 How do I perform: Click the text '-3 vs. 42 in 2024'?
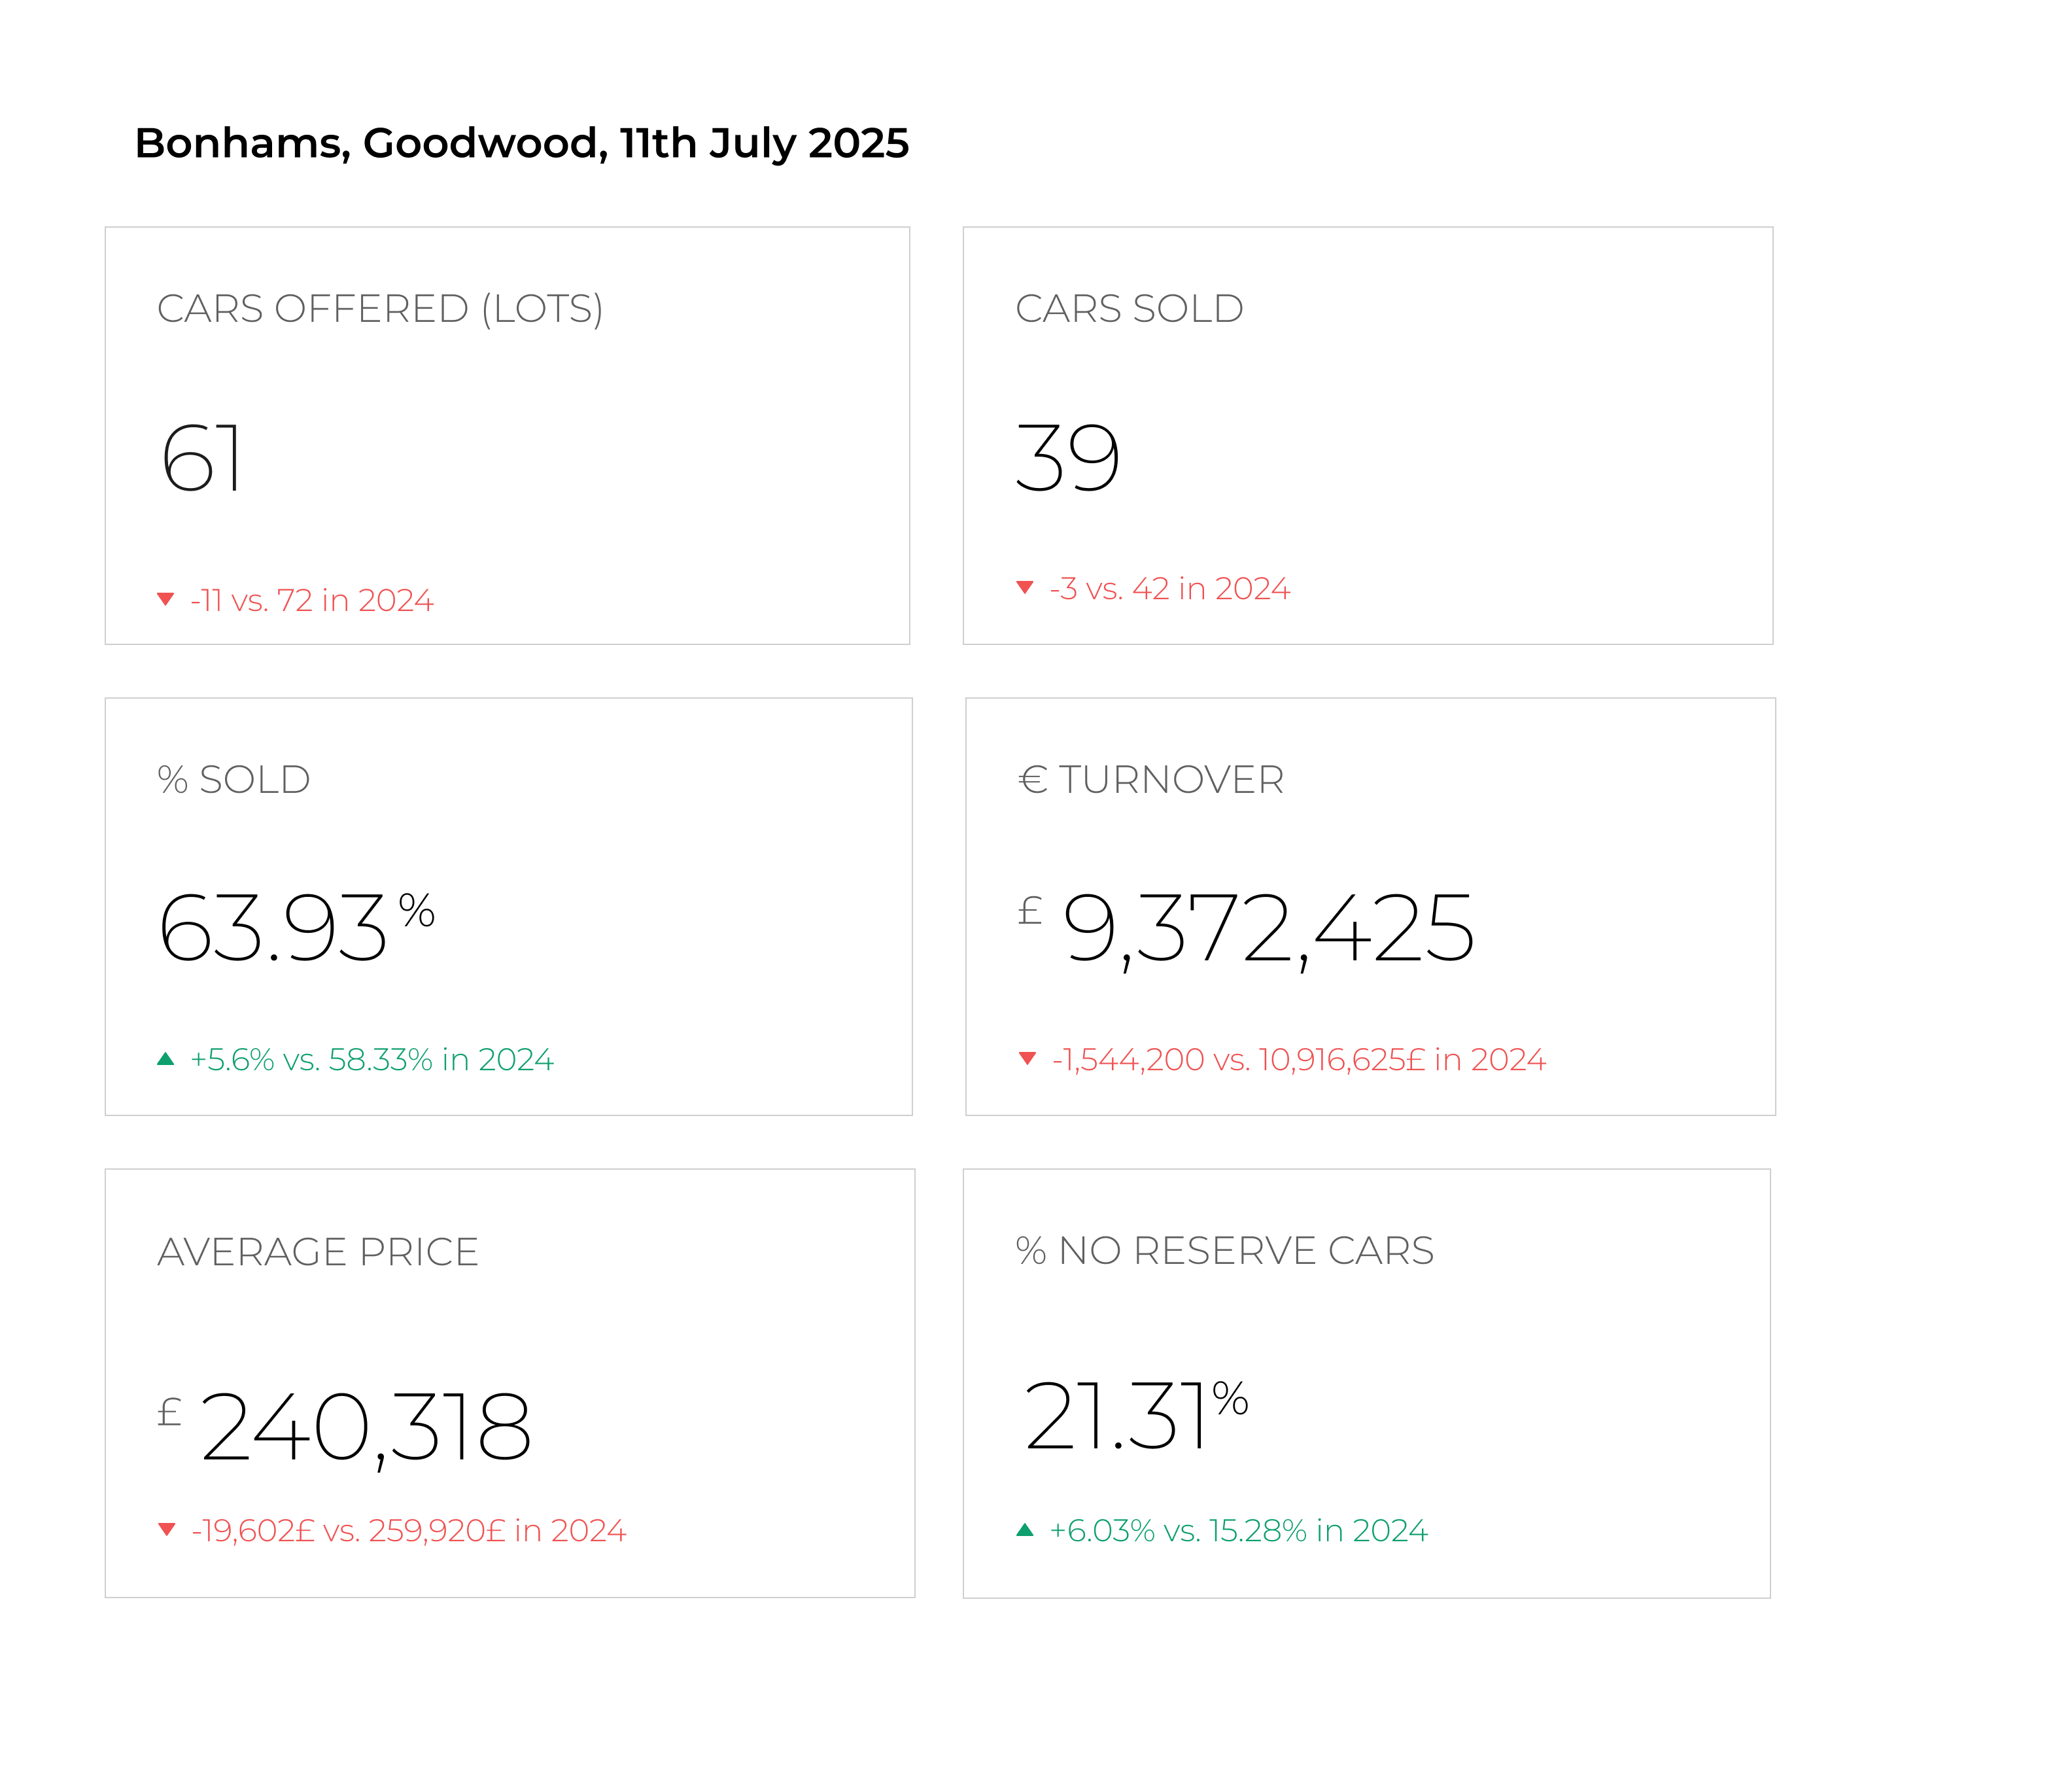tap(1170, 588)
